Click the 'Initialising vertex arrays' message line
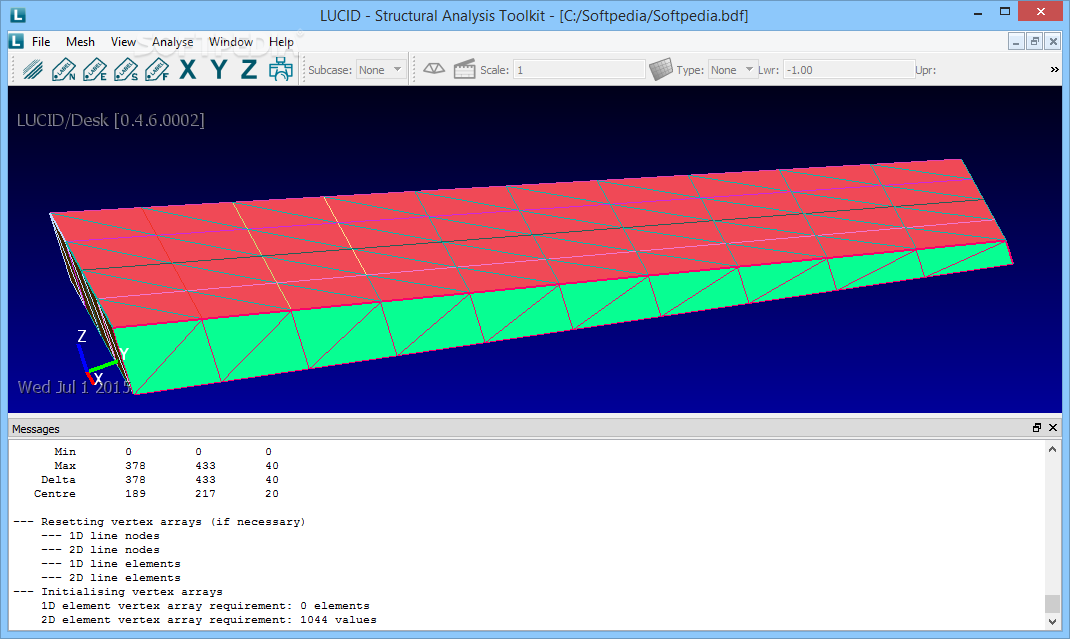Viewport: 1070px width, 639px height. [117, 592]
